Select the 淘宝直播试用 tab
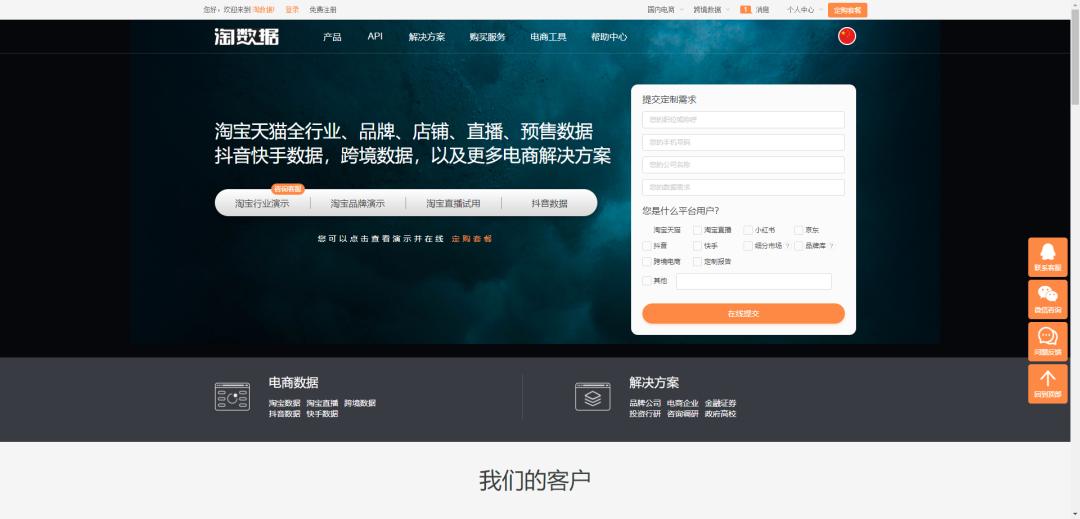 (x=453, y=203)
